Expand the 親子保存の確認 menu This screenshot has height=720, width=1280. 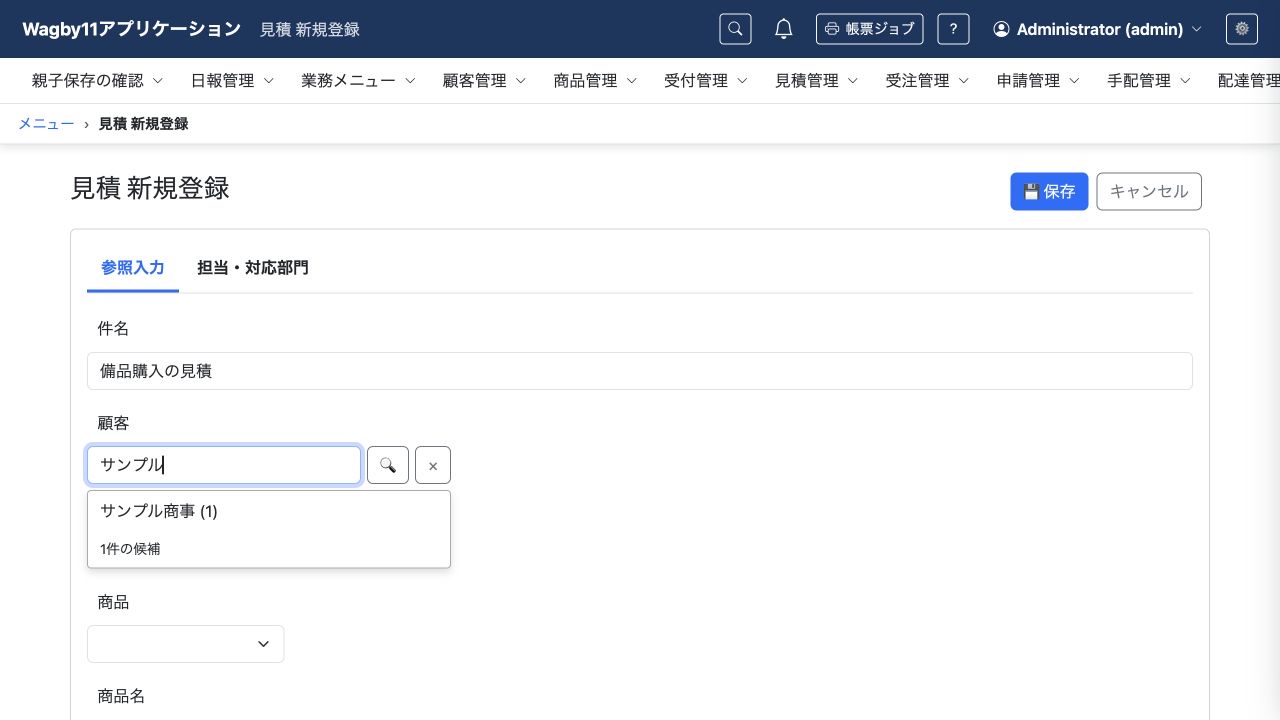tap(97, 81)
